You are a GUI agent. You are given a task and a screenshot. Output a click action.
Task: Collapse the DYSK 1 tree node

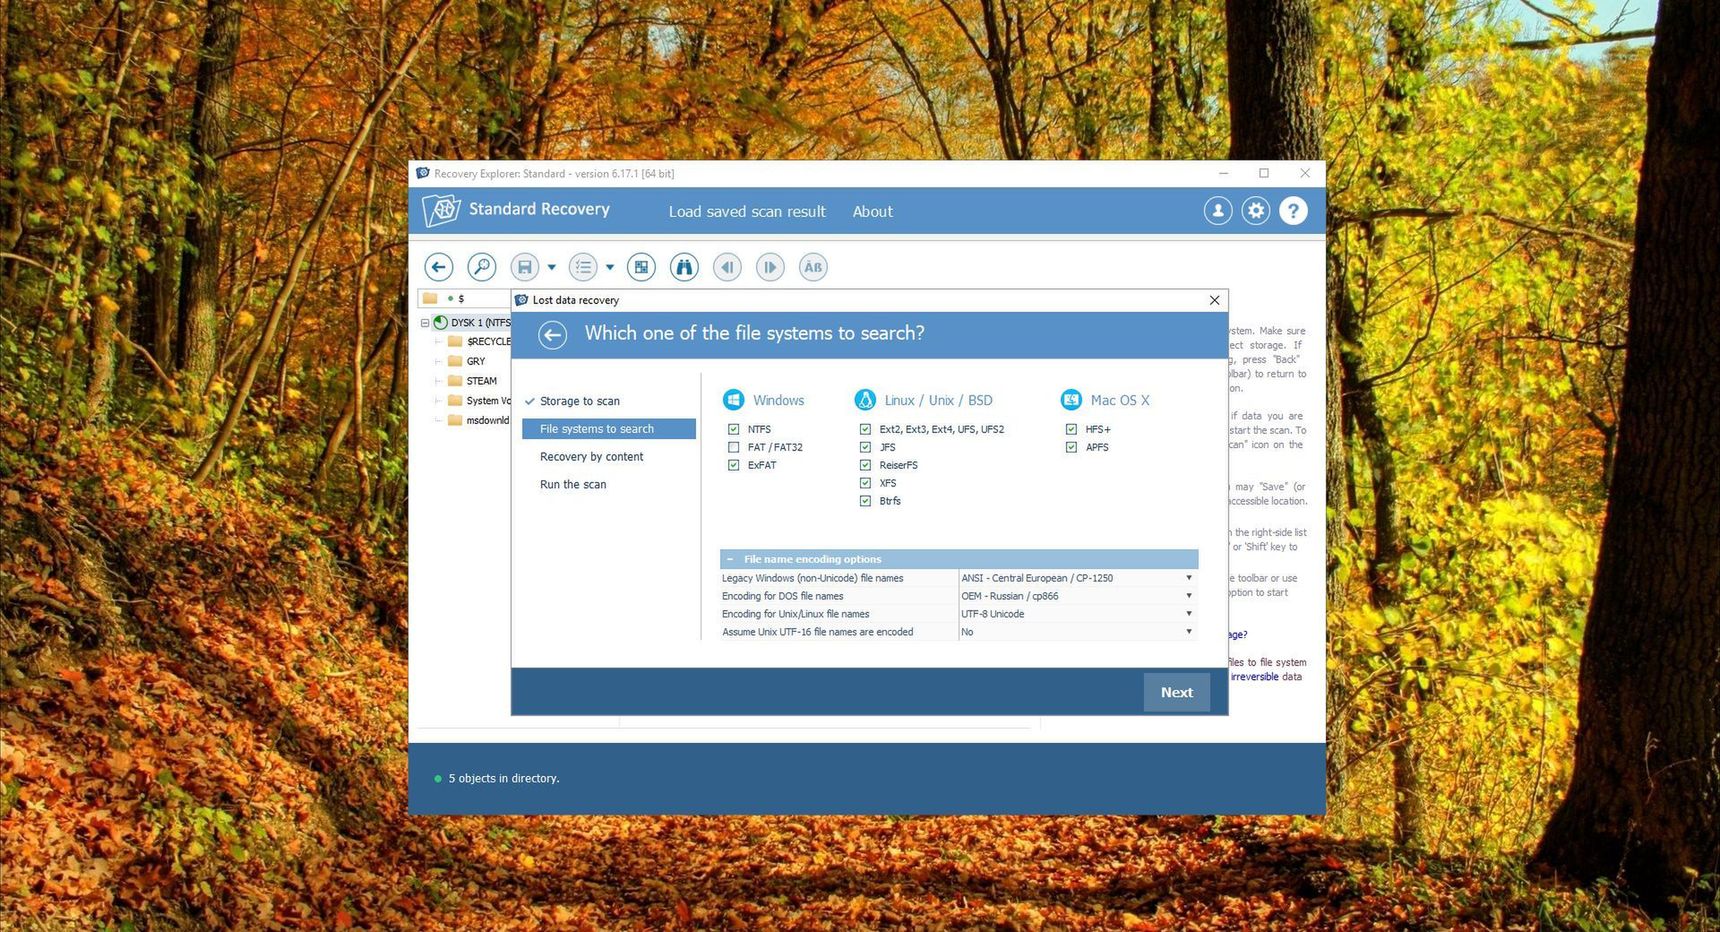click(425, 322)
